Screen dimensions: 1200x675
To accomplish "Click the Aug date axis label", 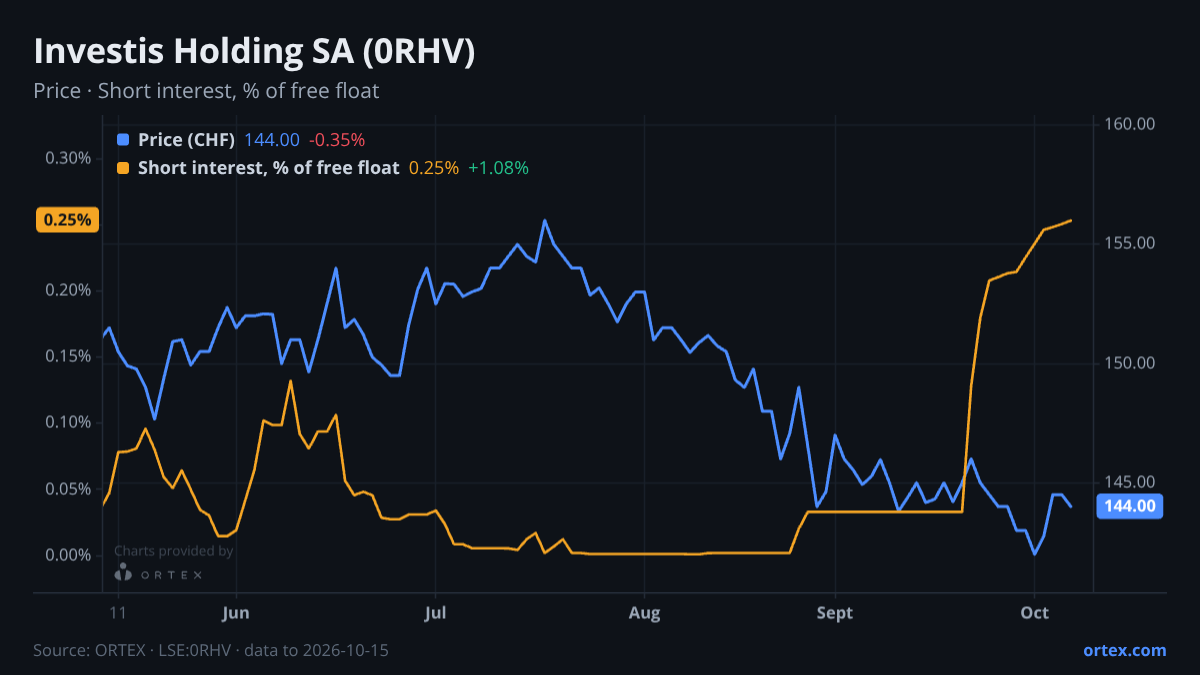I will [x=645, y=613].
